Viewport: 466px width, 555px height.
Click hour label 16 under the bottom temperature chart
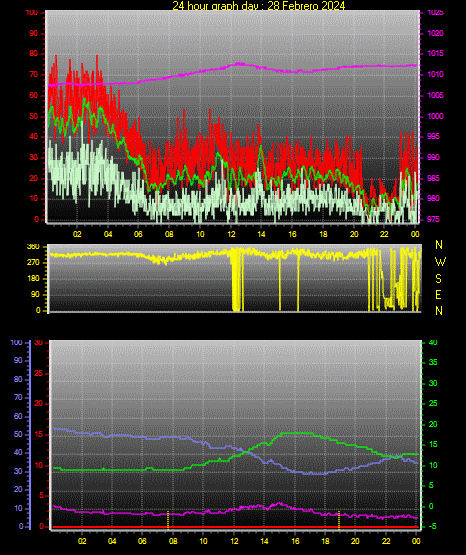tap(295, 541)
